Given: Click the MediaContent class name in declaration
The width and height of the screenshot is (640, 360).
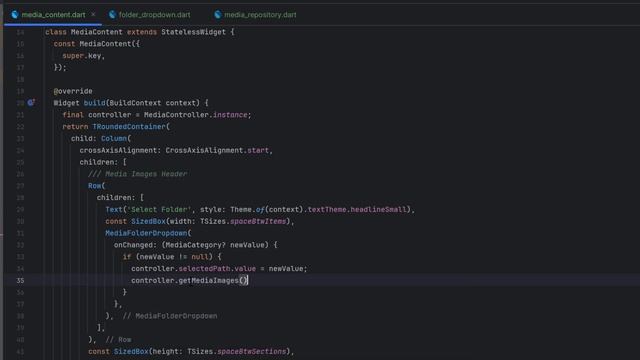Looking at the screenshot, I should [x=97, y=32].
